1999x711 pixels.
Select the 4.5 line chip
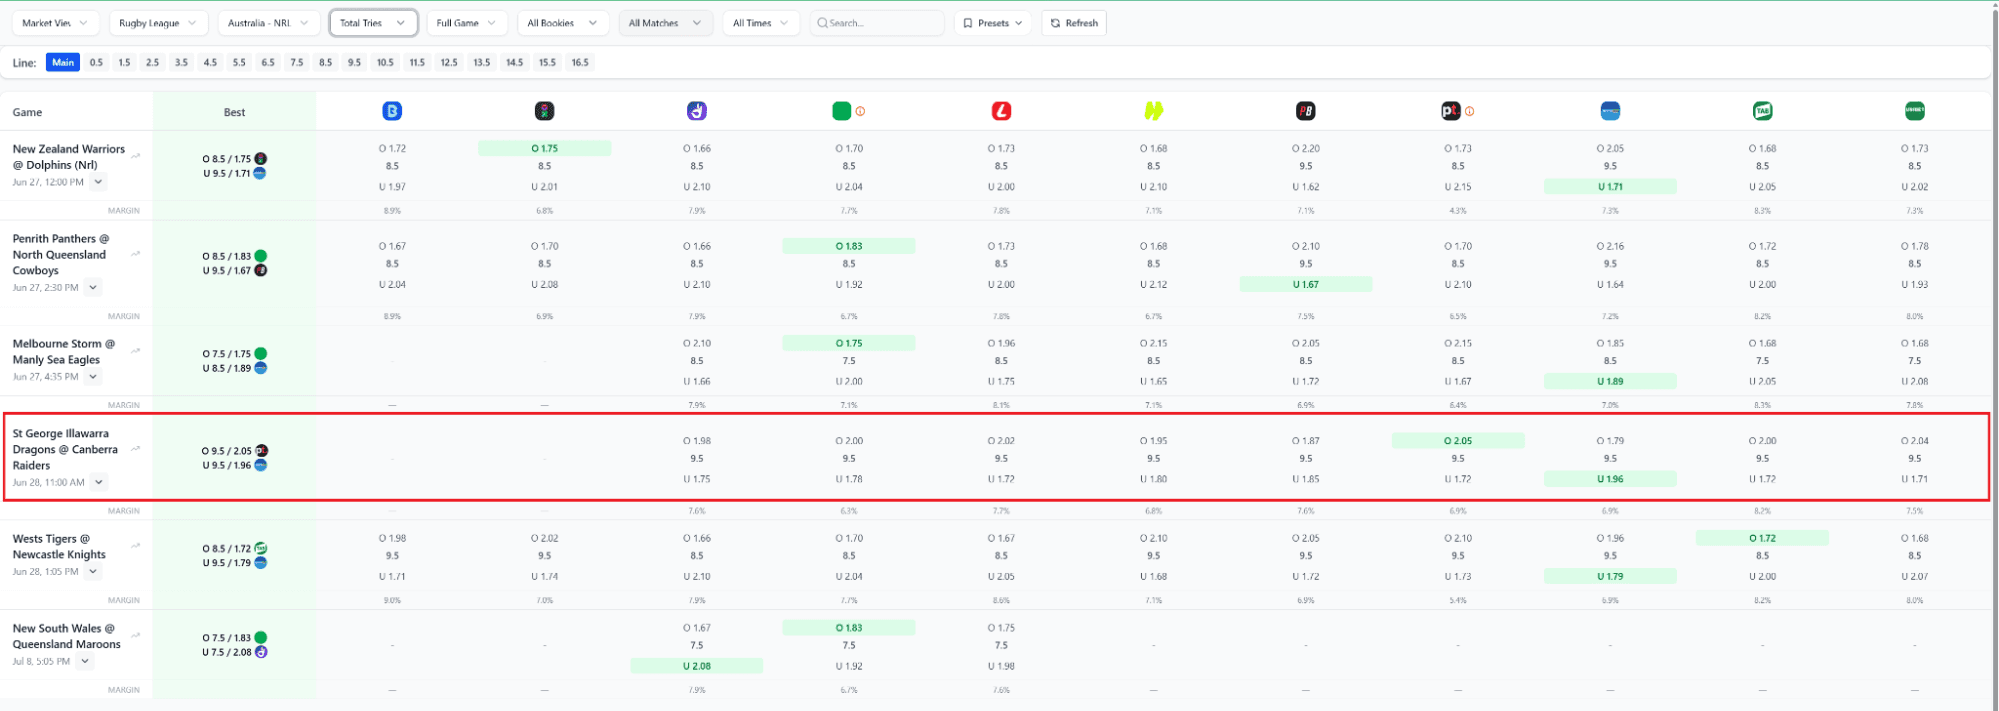click(x=210, y=62)
